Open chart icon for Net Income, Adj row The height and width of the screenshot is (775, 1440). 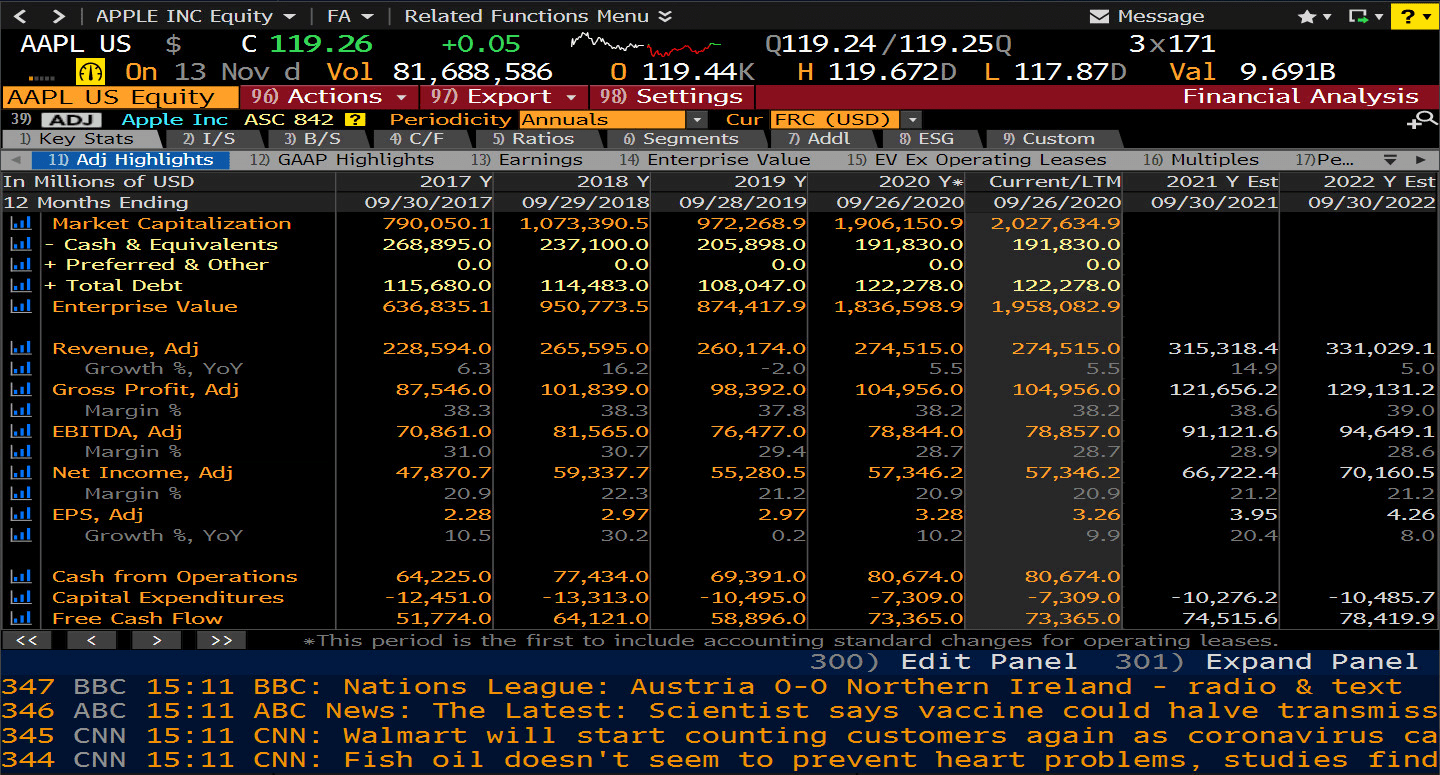tap(20, 473)
